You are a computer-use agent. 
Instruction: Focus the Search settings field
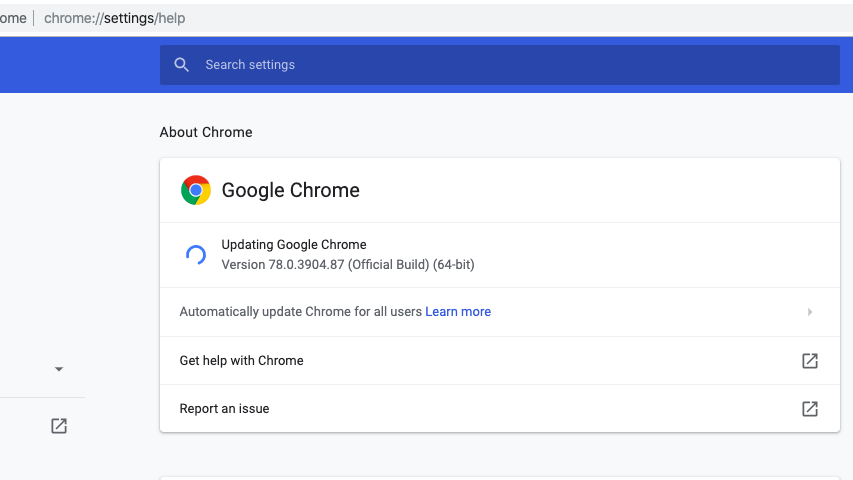[x=499, y=65]
